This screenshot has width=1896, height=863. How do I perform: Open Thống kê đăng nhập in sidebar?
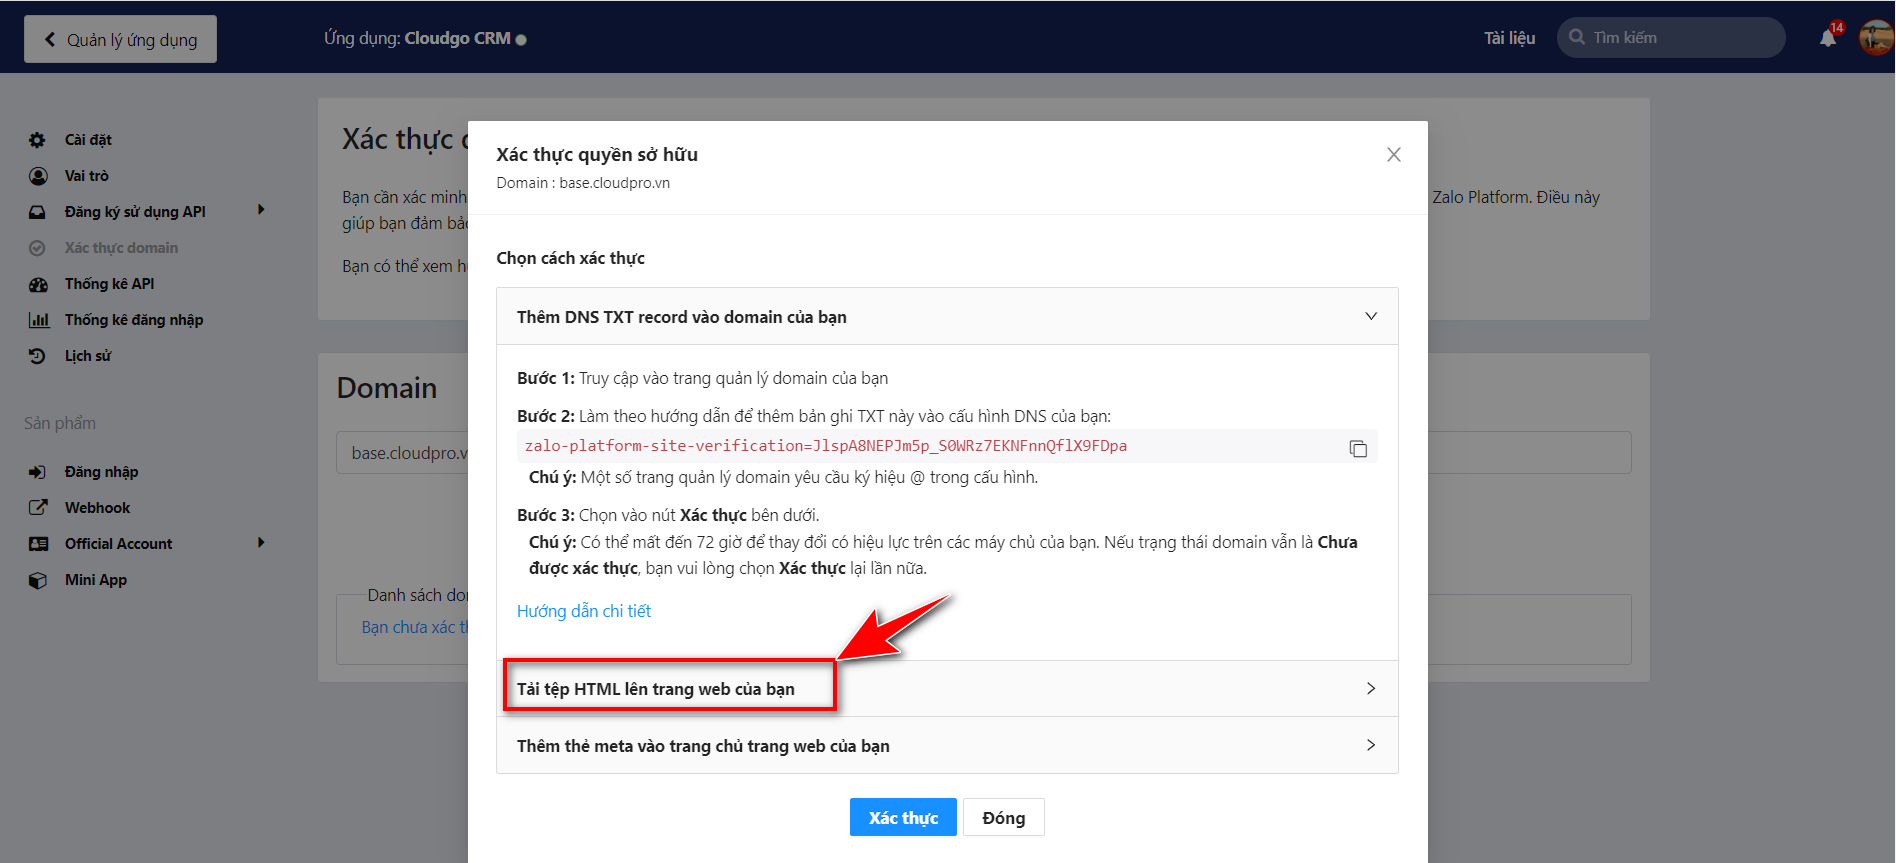[134, 320]
